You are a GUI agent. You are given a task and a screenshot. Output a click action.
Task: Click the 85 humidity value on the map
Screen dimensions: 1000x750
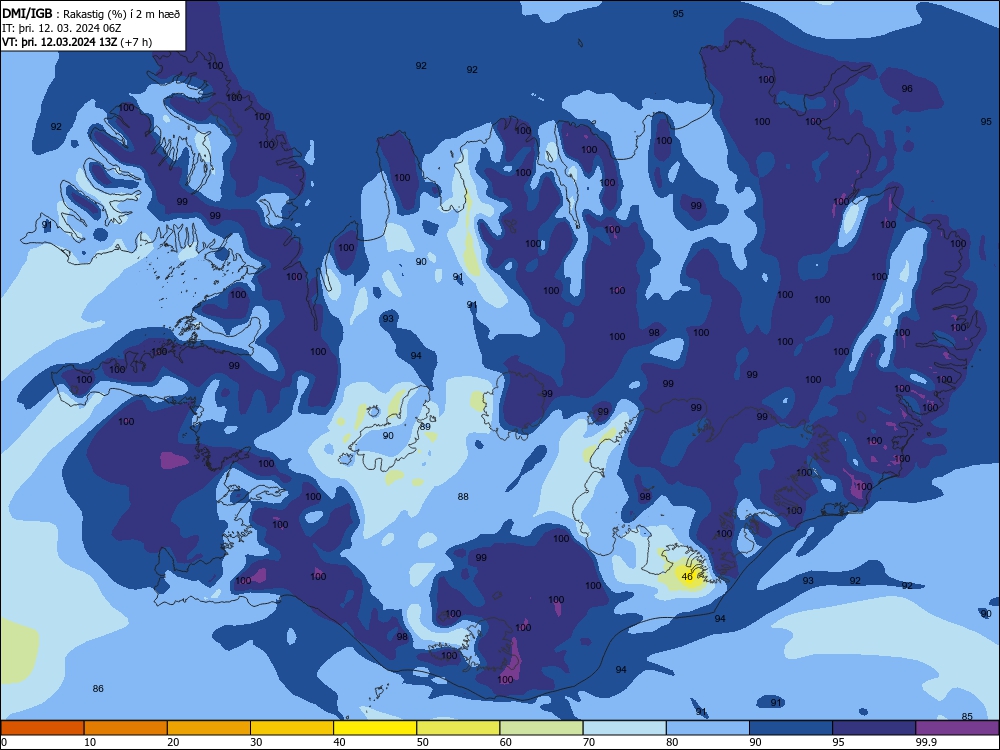coord(967,716)
